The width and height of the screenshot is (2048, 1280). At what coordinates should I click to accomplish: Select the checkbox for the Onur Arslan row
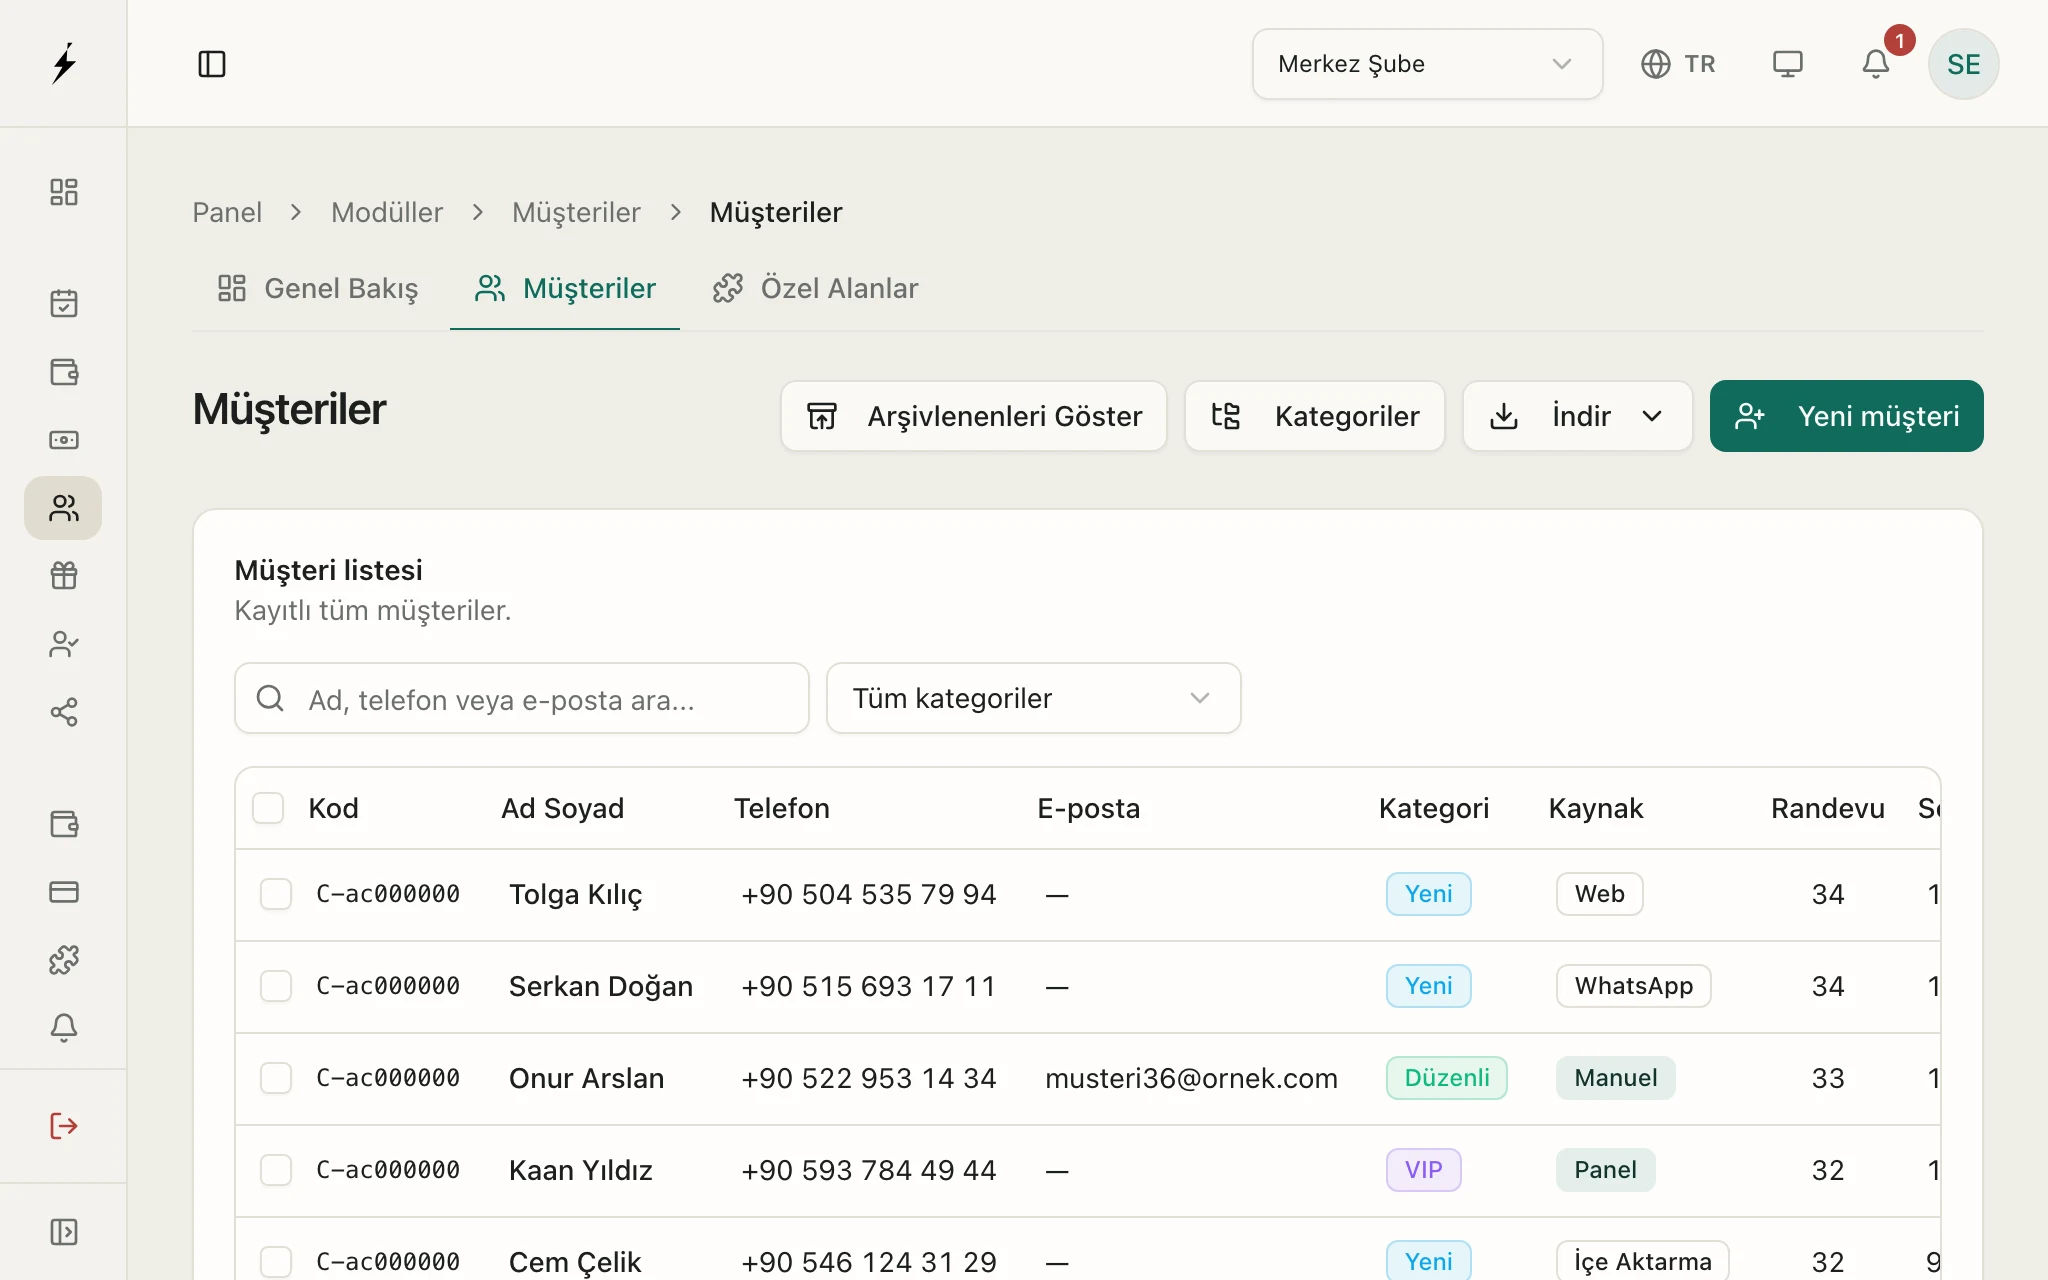[276, 1078]
